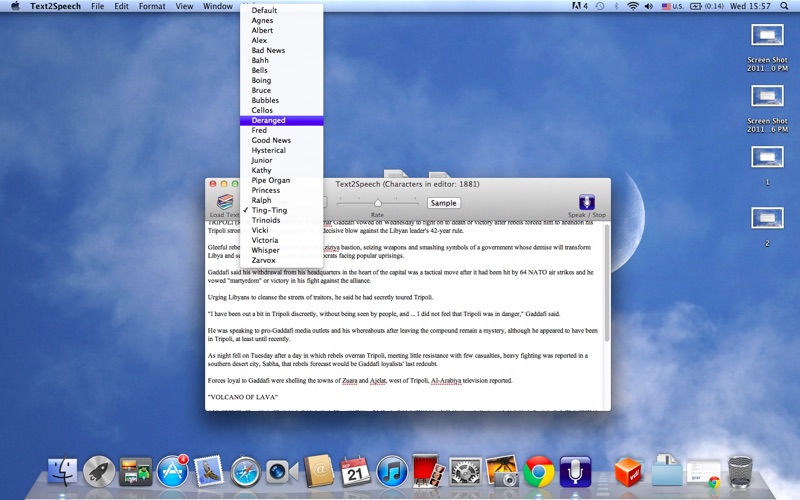Click the Text2Speech microphone dock icon
This screenshot has width=800, height=500.
(575, 471)
